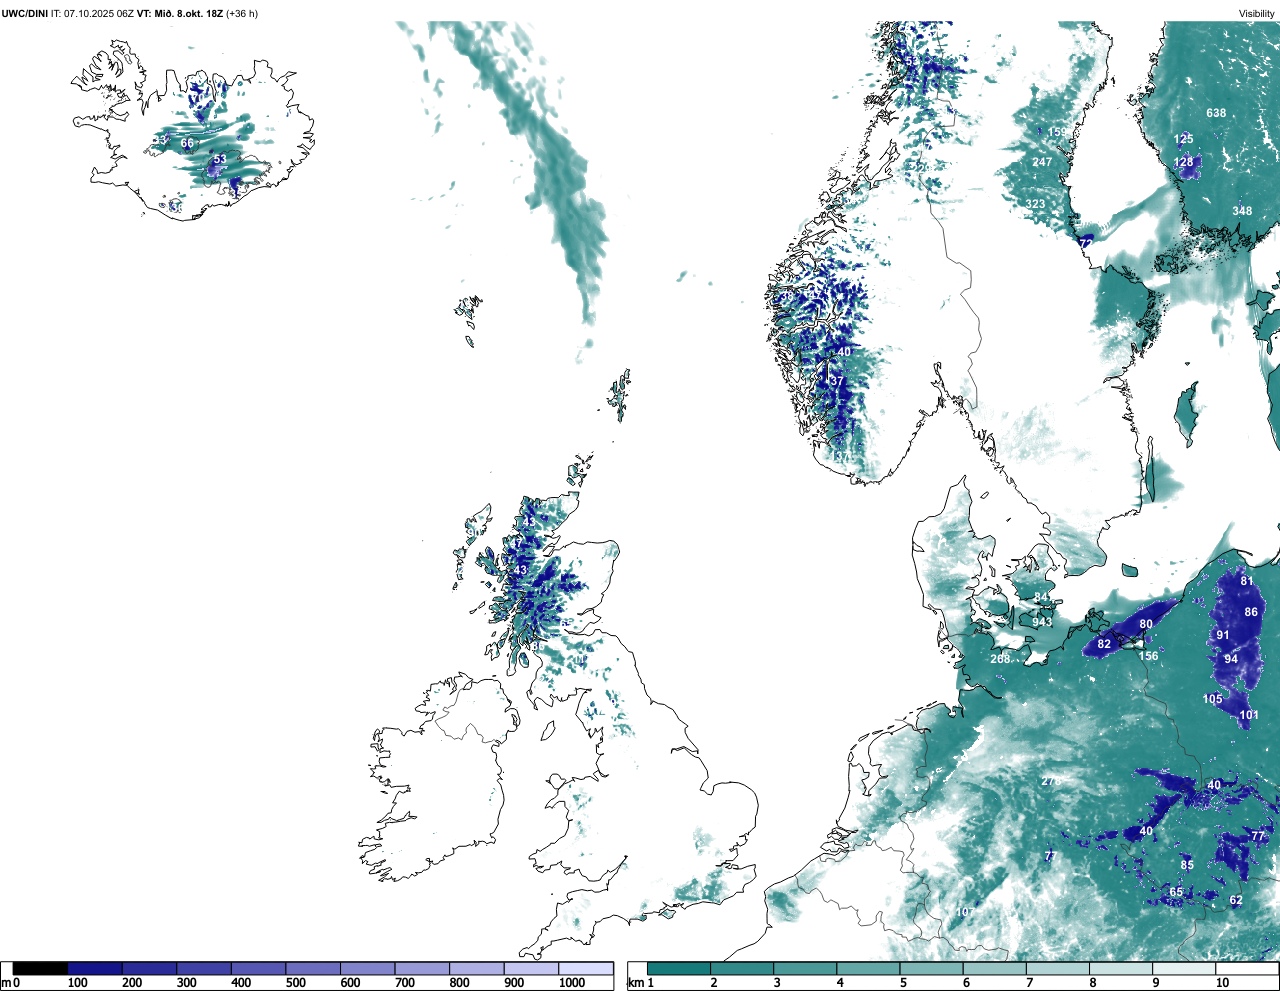
Task: Click the '37' visibility value over southern Norway
Action: 837,381
